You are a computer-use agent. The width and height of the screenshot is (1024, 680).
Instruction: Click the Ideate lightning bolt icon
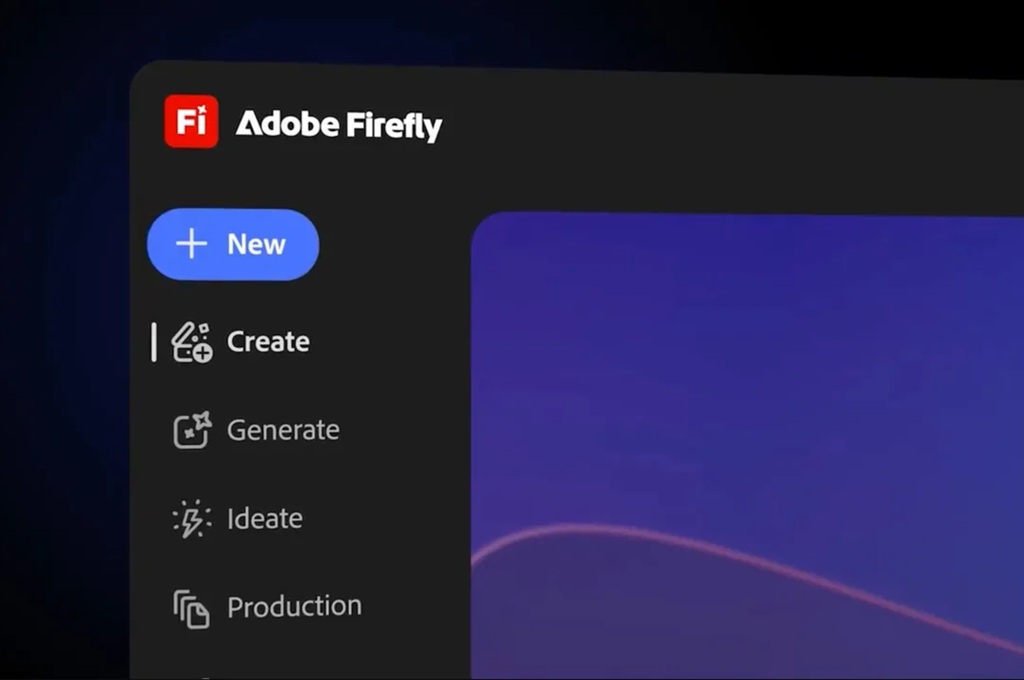(192, 518)
